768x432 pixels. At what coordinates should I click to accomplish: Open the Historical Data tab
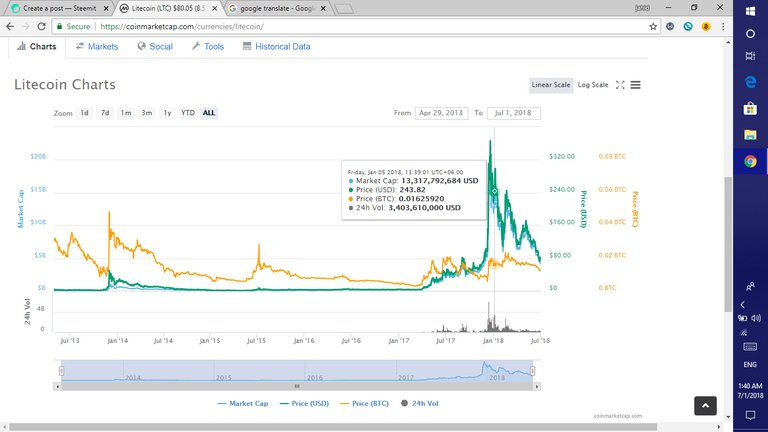276,46
